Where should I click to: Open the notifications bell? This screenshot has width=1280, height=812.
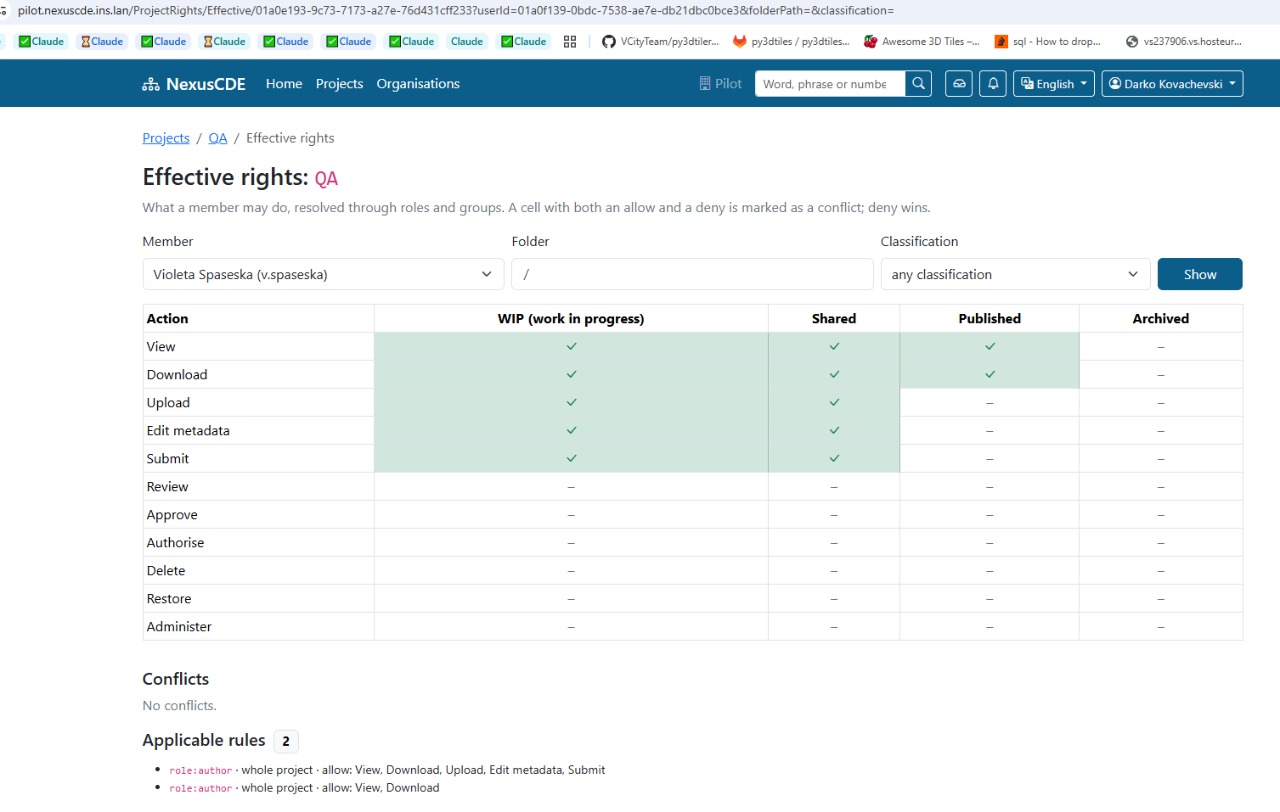tap(993, 84)
